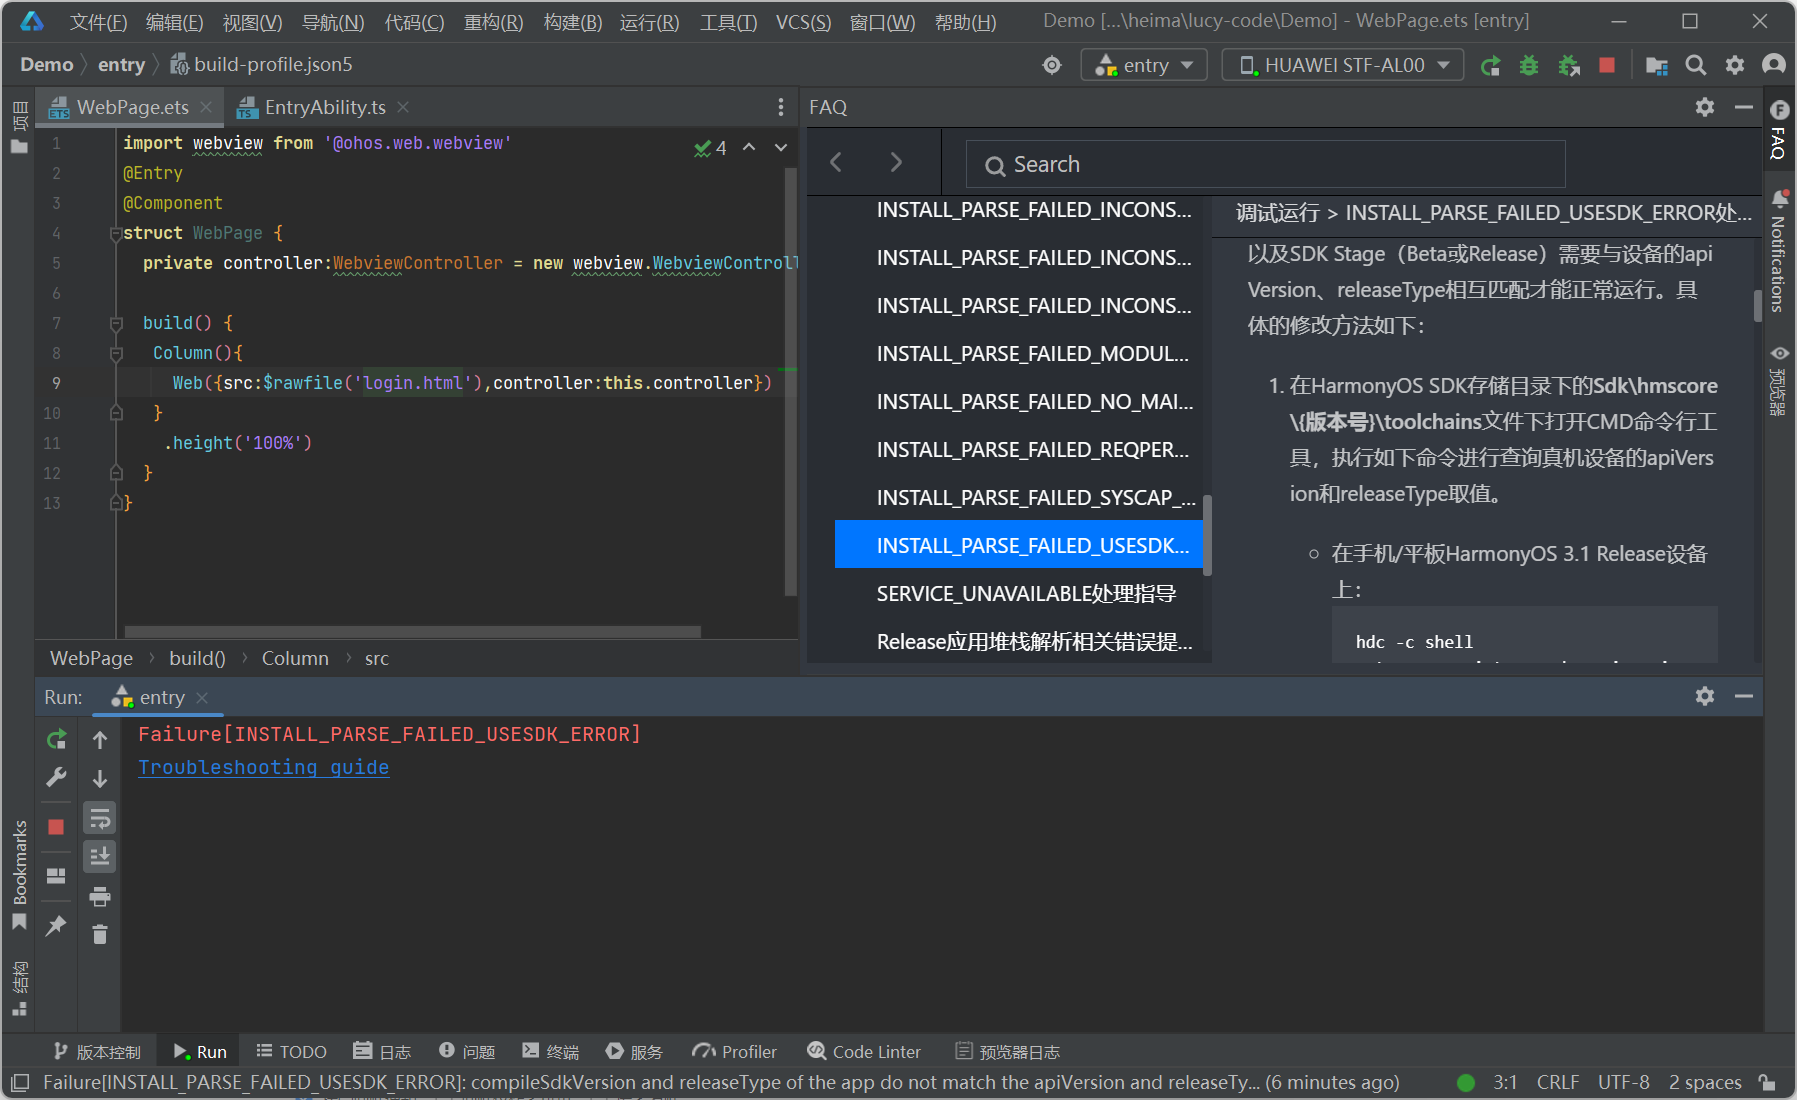Click the inspection checkmark problems indicator
The image size is (1797, 1100).
pyautogui.click(x=710, y=148)
